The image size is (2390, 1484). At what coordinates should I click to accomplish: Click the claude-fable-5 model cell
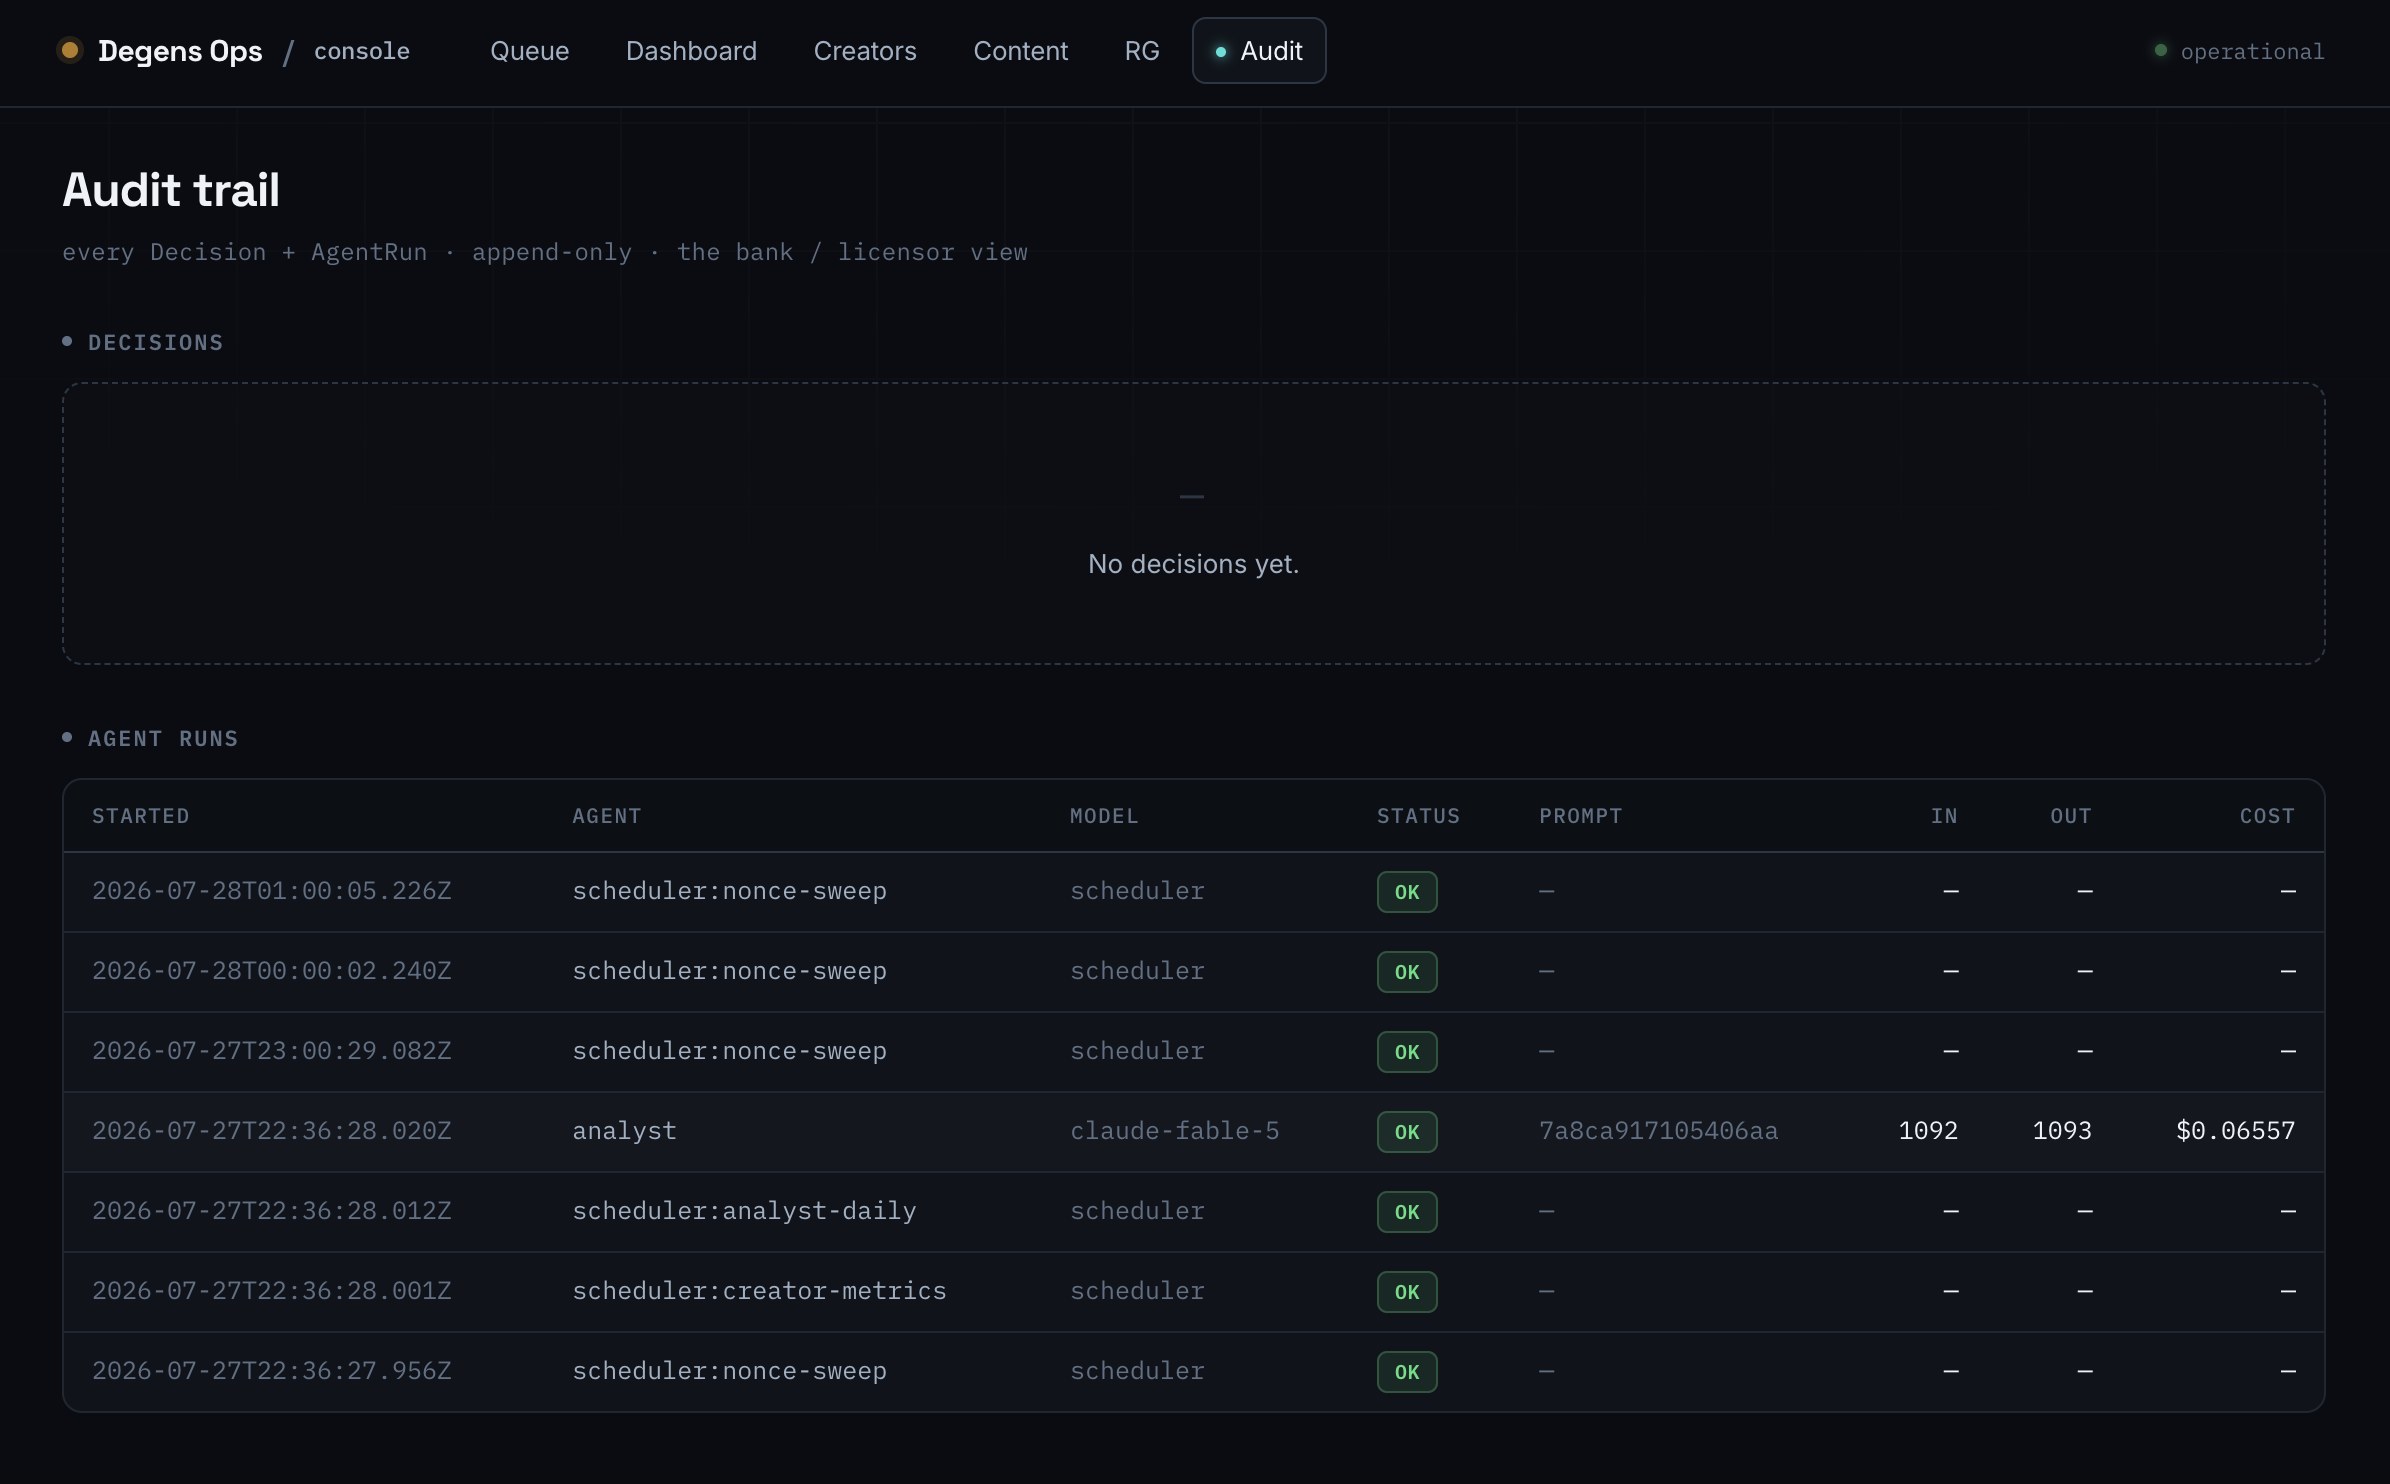(1175, 1131)
